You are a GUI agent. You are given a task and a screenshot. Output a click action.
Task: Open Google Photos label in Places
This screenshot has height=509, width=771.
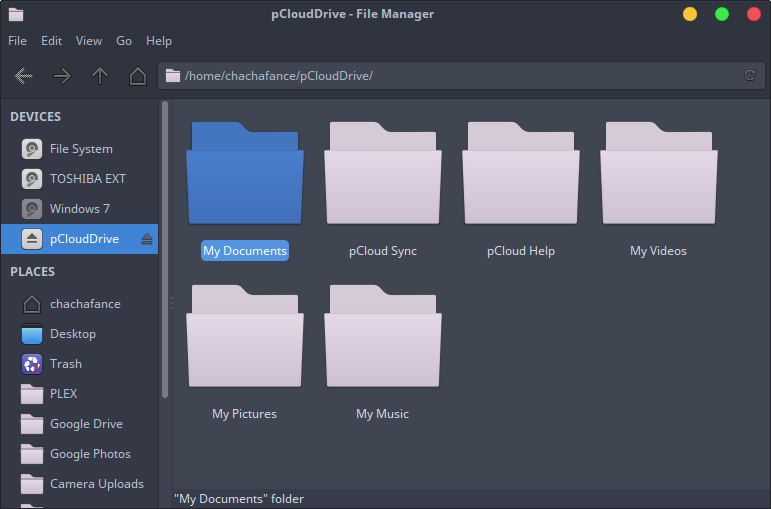coord(90,454)
